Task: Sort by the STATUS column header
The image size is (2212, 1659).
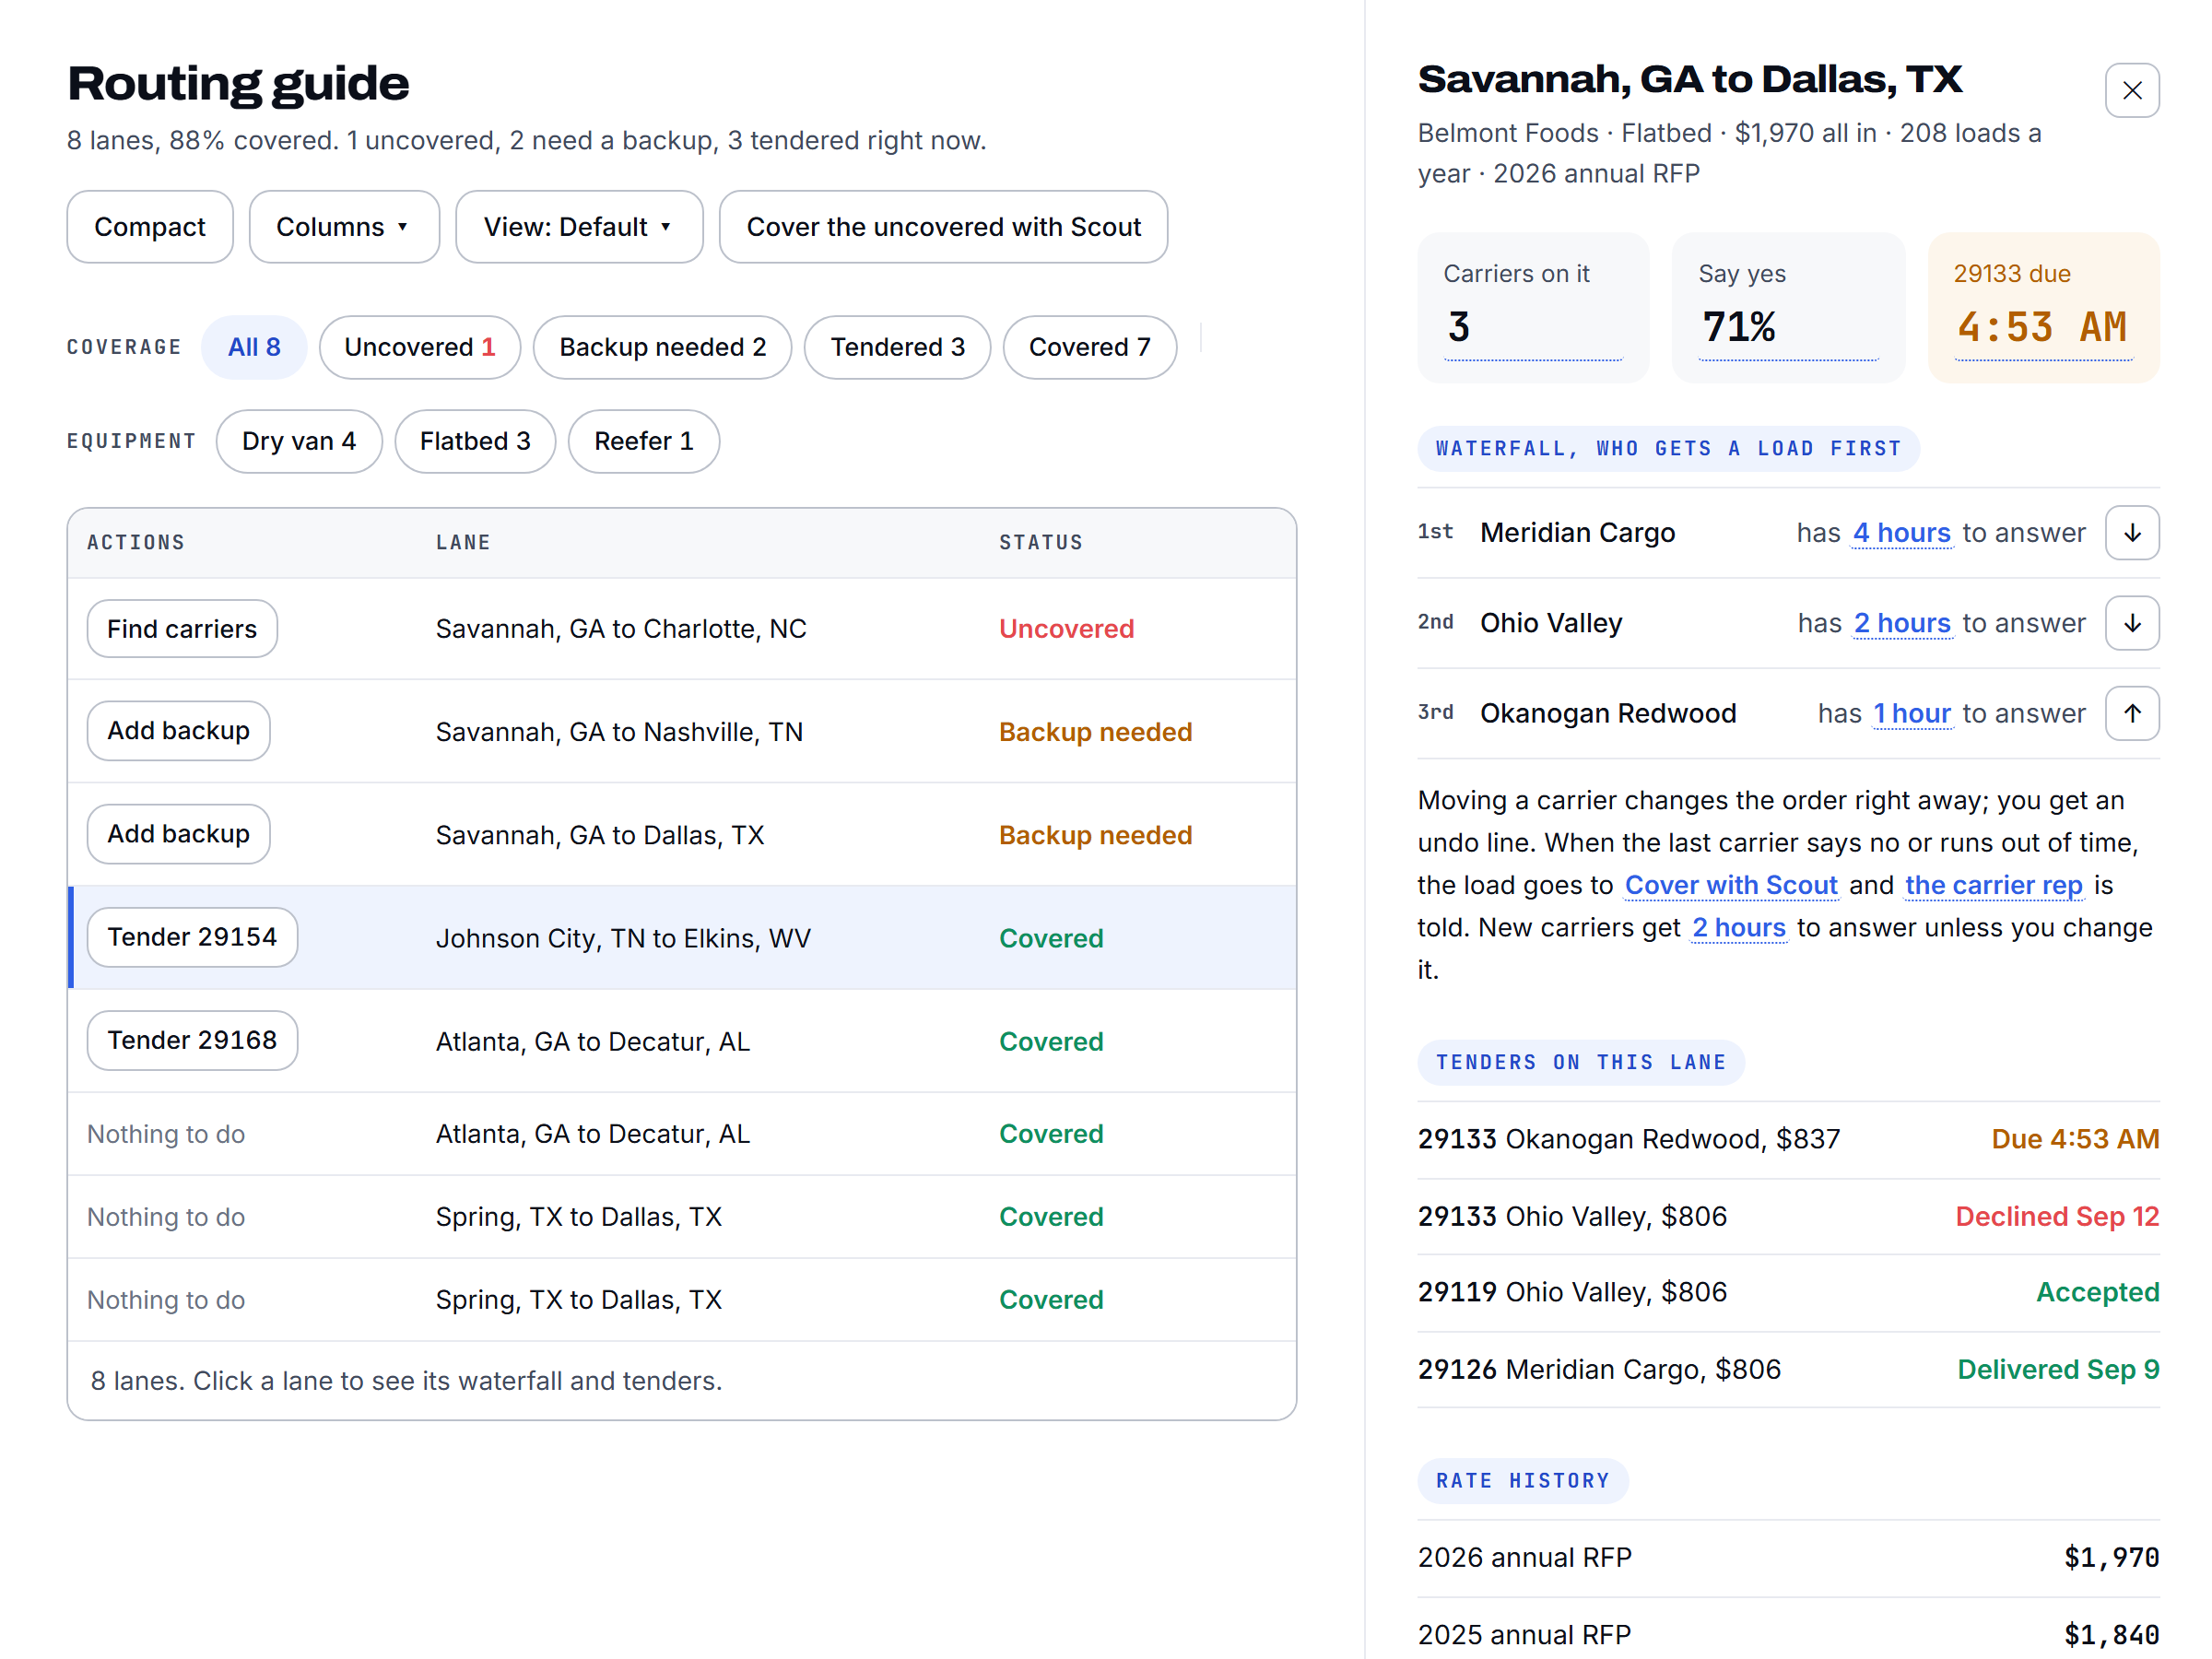Action: pyautogui.click(x=1041, y=542)
